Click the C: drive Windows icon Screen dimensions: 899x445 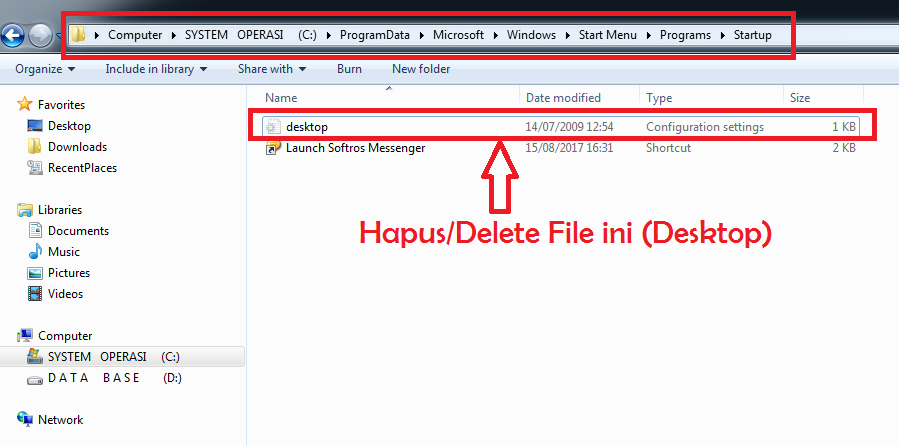pos(35,356)
